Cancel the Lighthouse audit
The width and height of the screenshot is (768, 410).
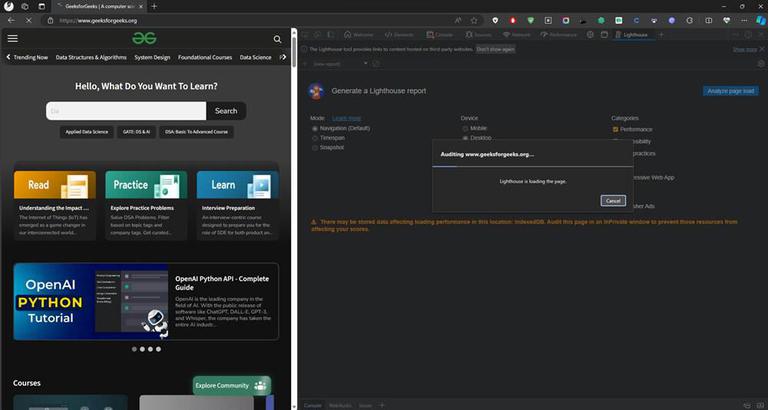613,201
